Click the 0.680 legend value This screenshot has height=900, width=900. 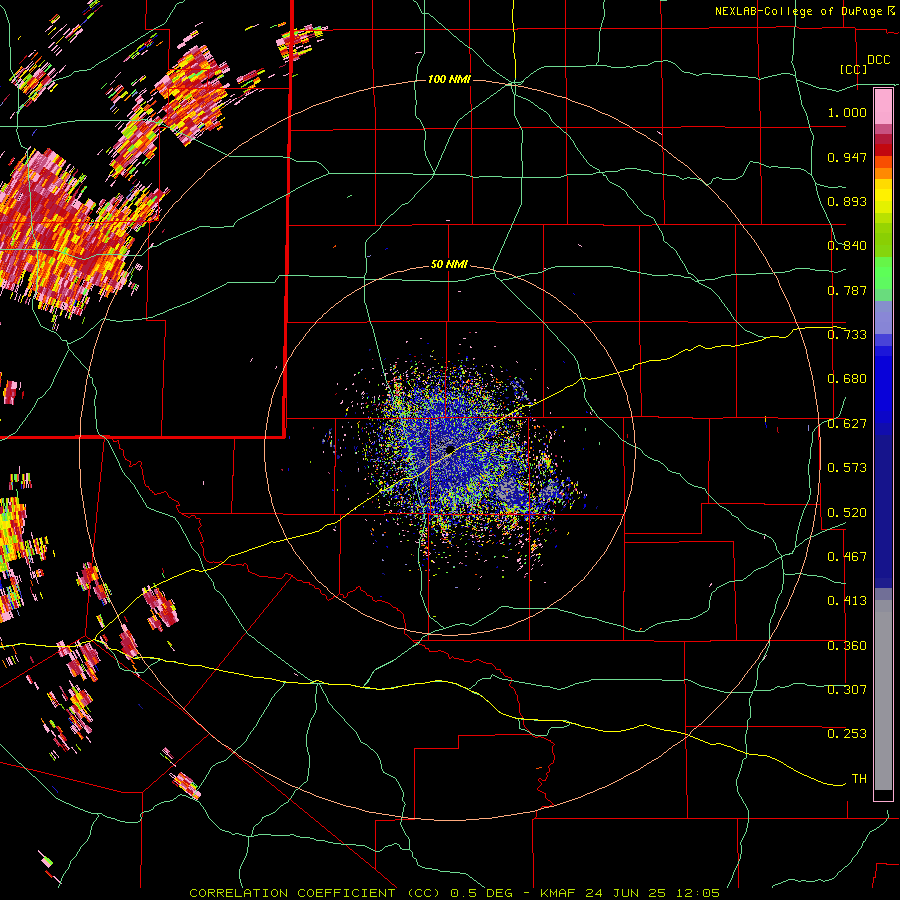(847, 379)
